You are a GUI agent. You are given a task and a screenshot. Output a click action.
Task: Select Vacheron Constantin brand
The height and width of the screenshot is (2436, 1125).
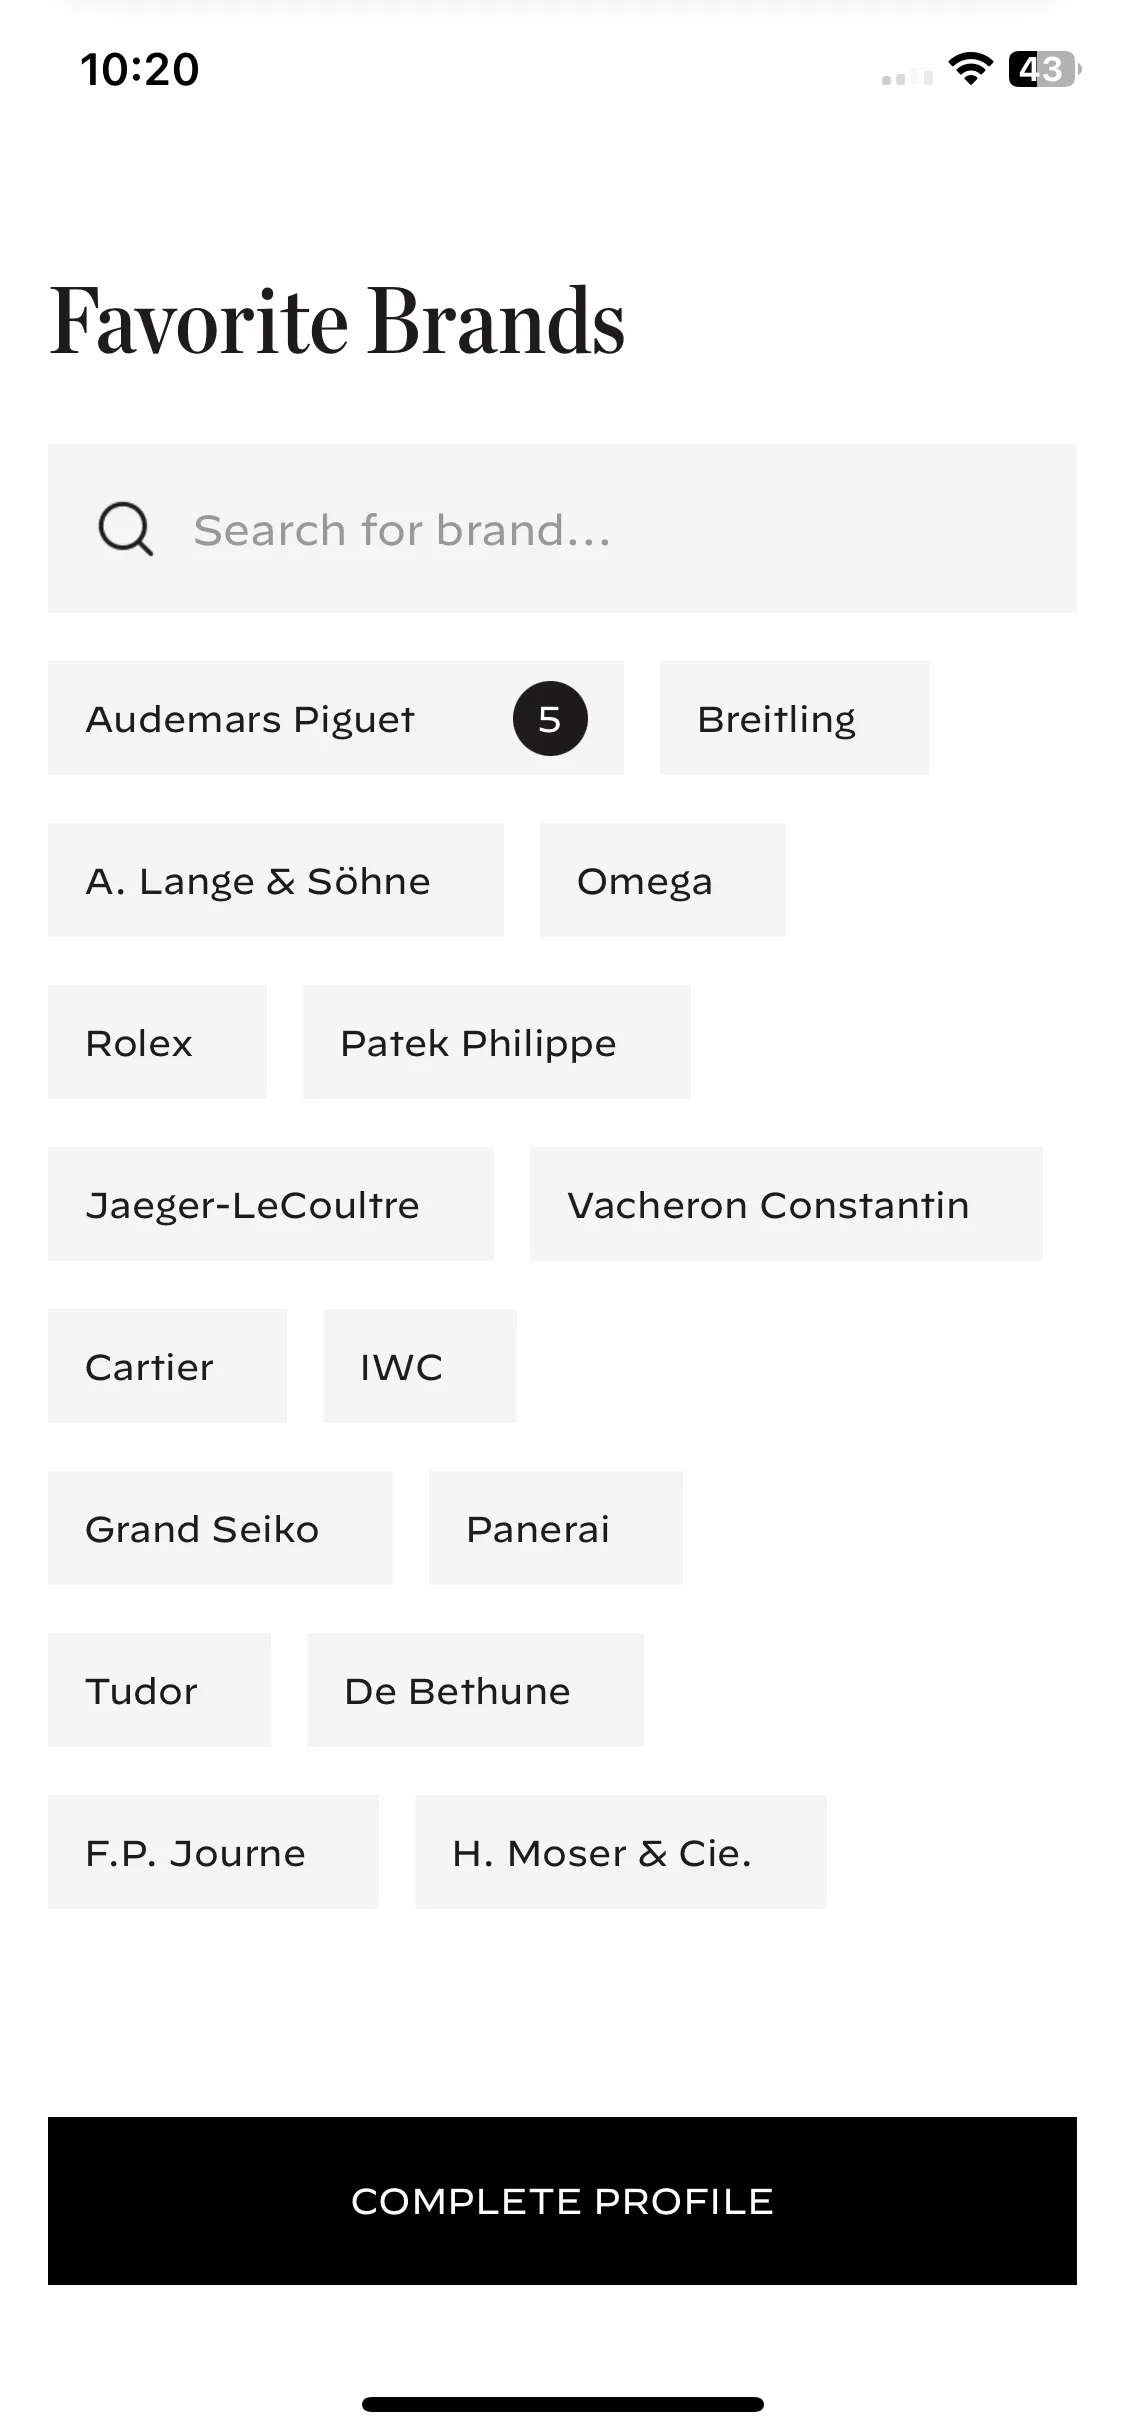tap(786, 1204)
